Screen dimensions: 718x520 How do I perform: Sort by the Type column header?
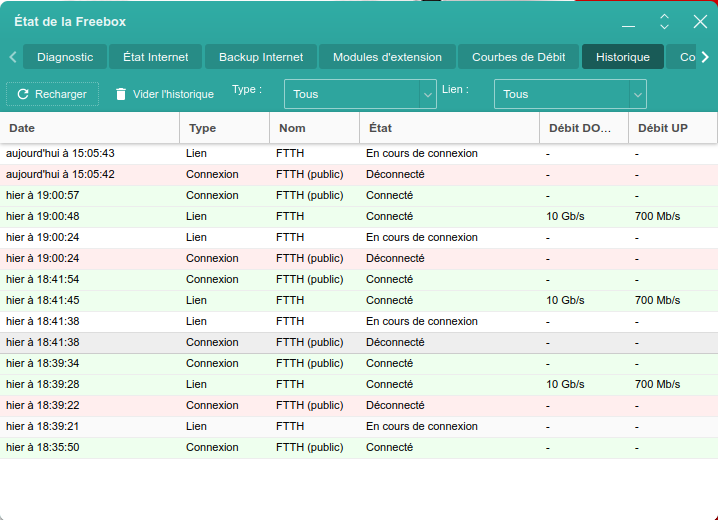[224, 128]
